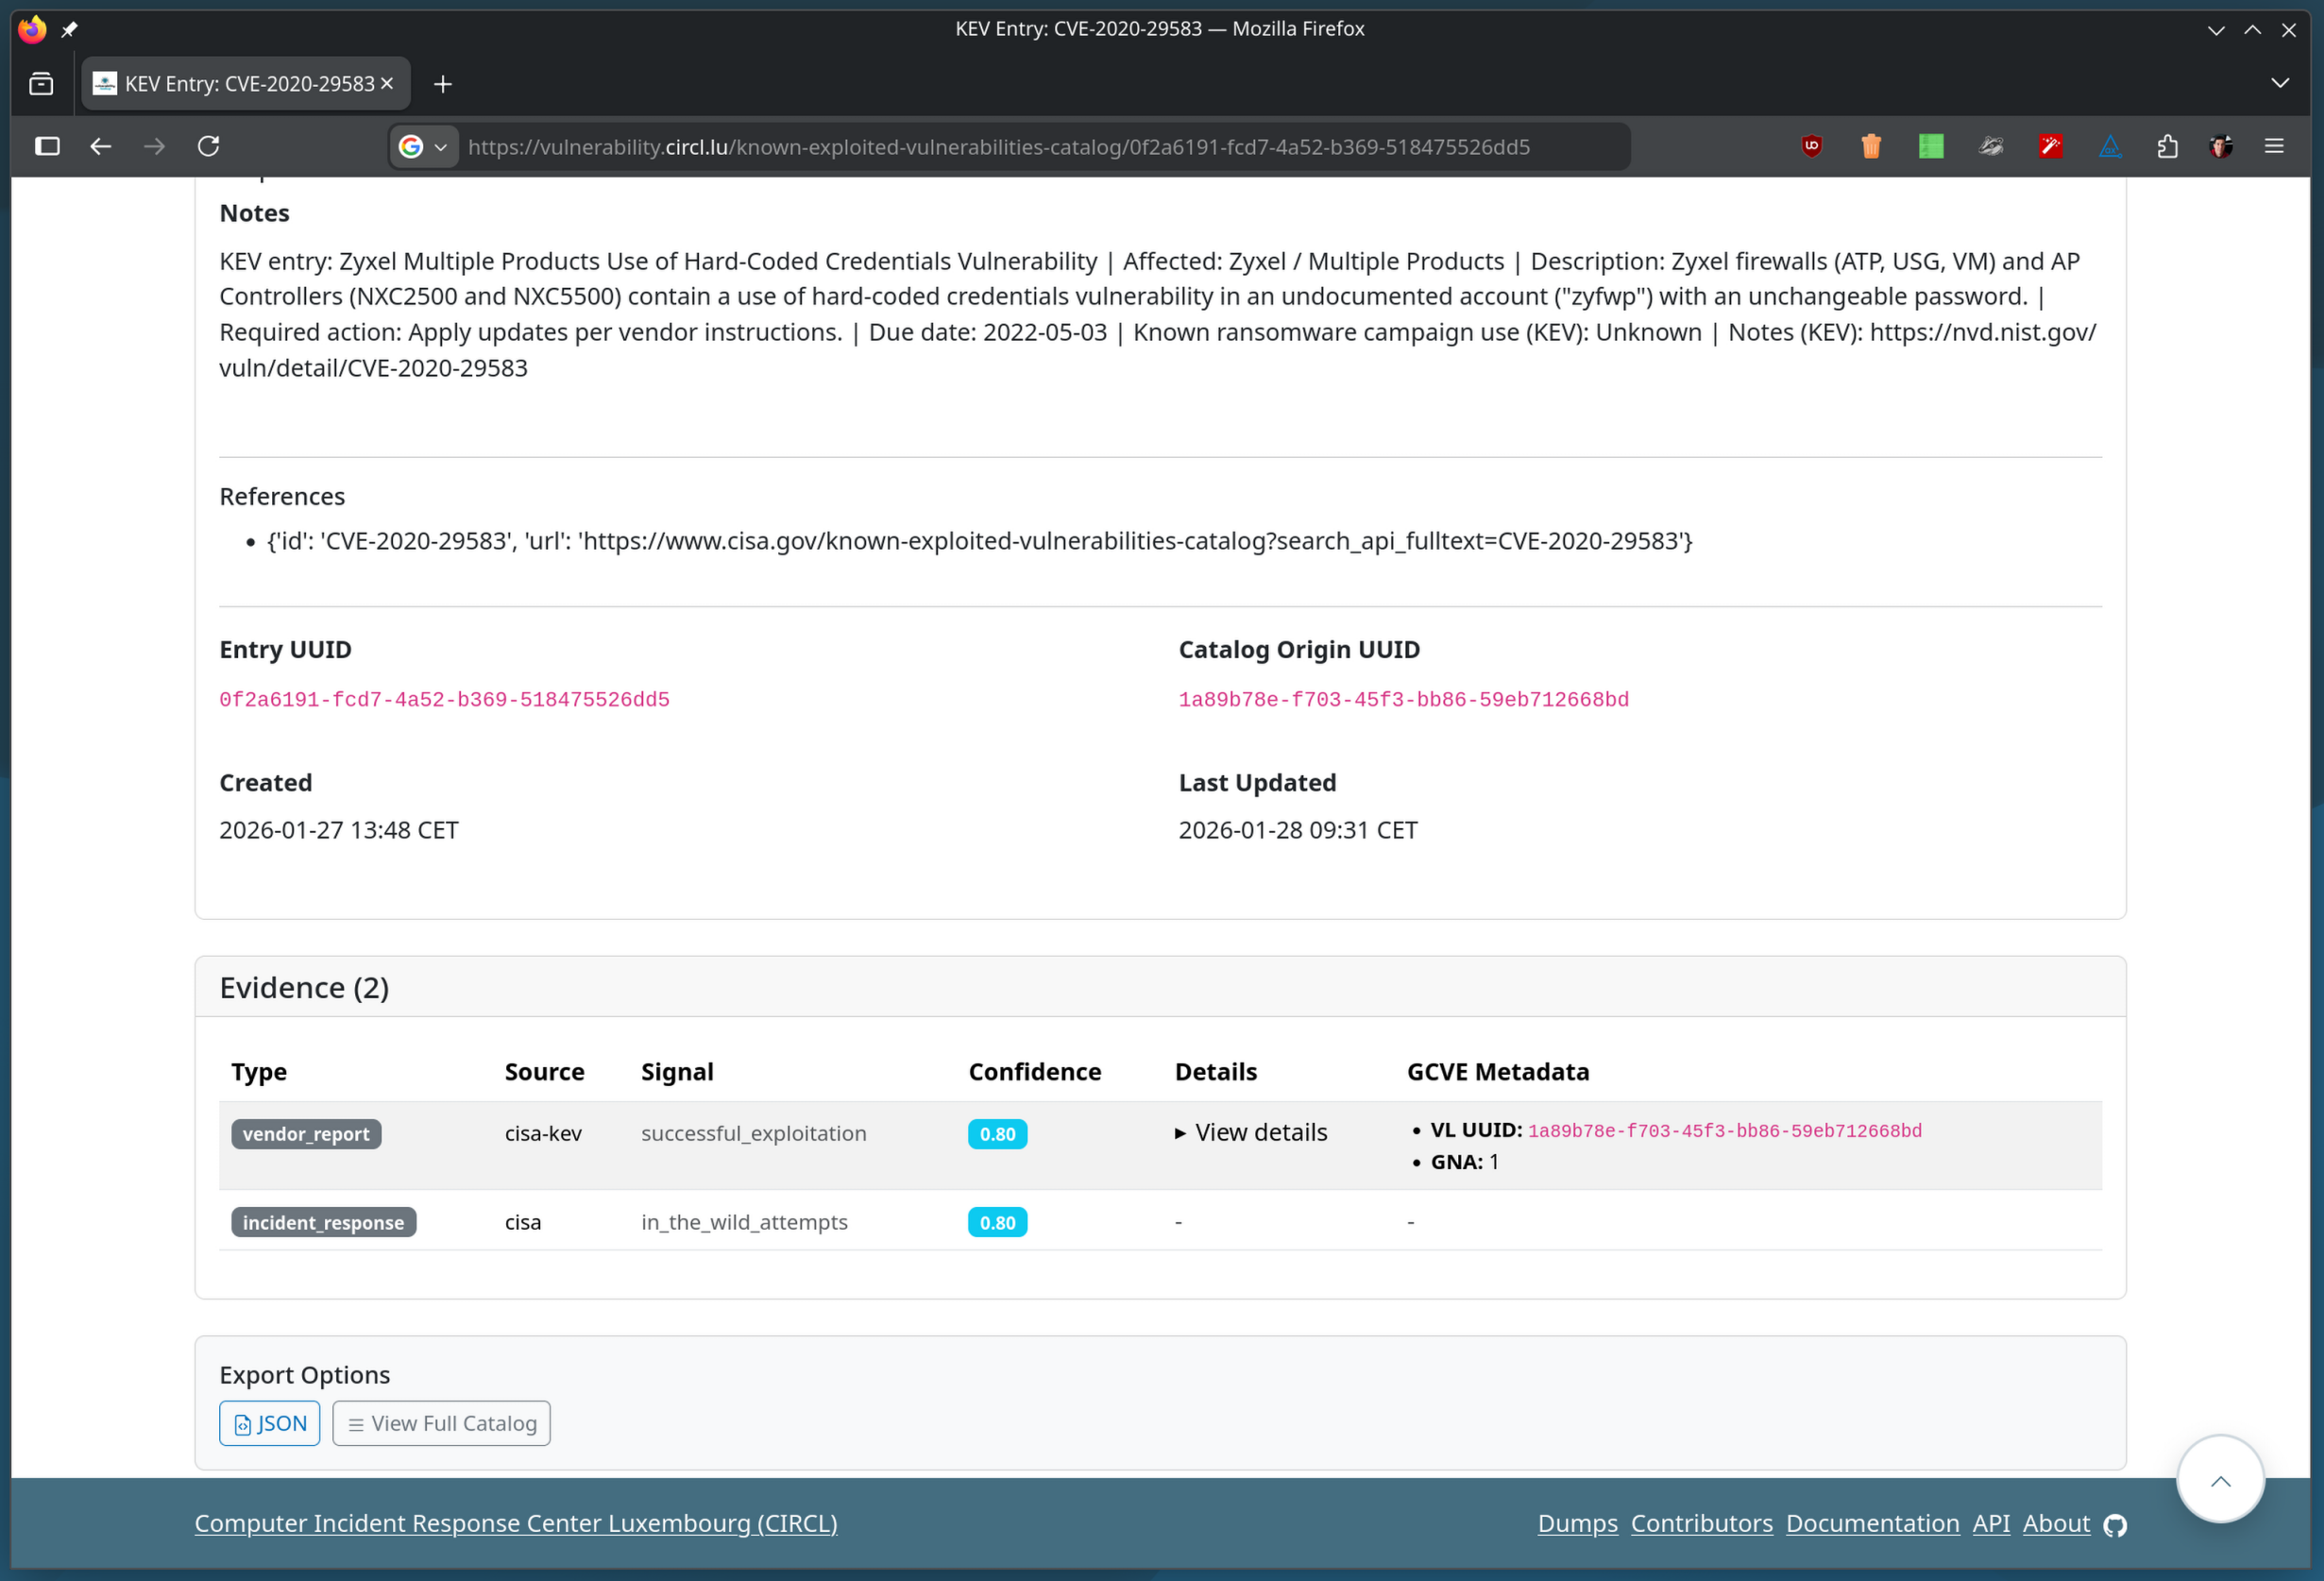Open the list all tabs chevron
Viewport: 2324px width, 1581px height.
tap(2280, 84)
